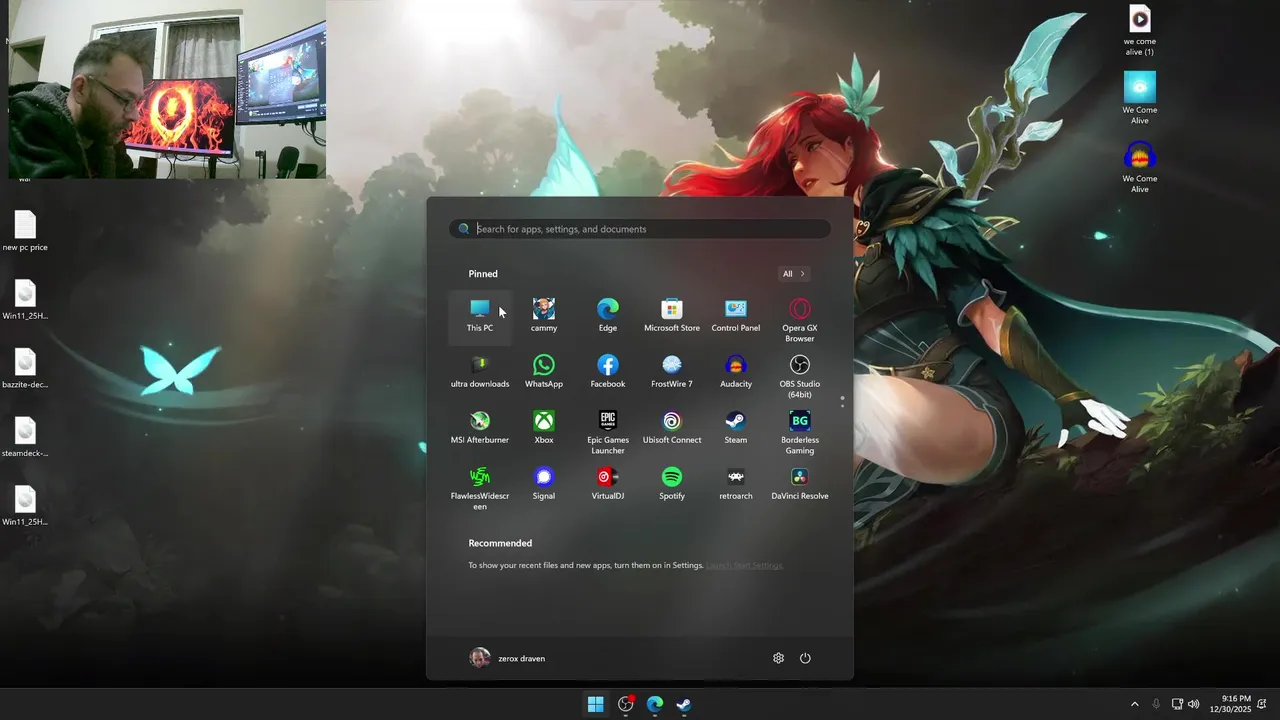The image size is (1280, 720).
Task: Open network status tray icon
Action: (x=1177, y=704)
